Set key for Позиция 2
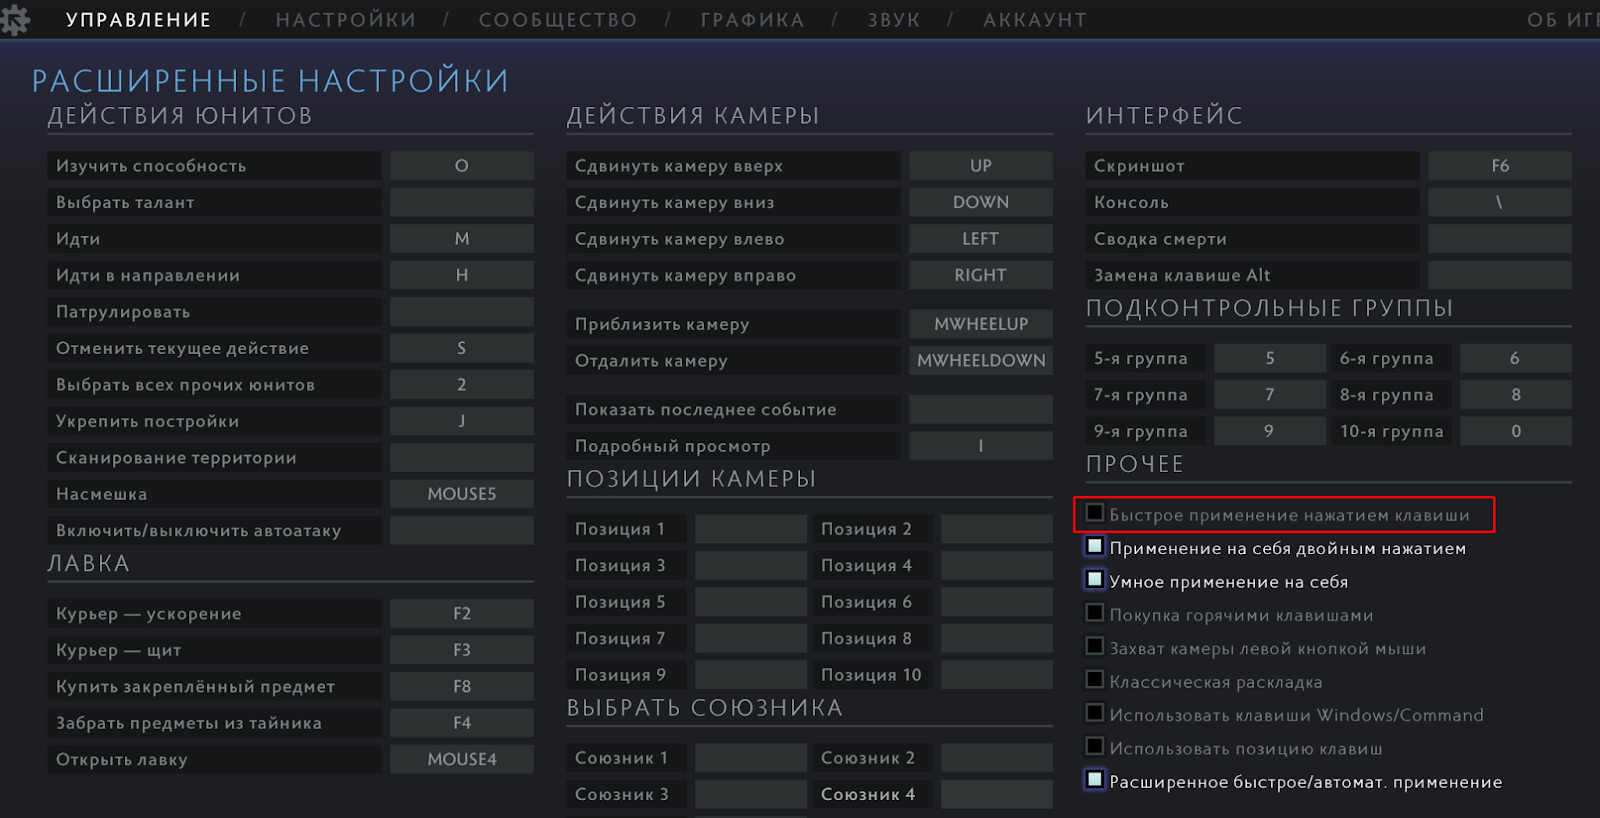This screenshot has width=1600, height=818. 997,529
